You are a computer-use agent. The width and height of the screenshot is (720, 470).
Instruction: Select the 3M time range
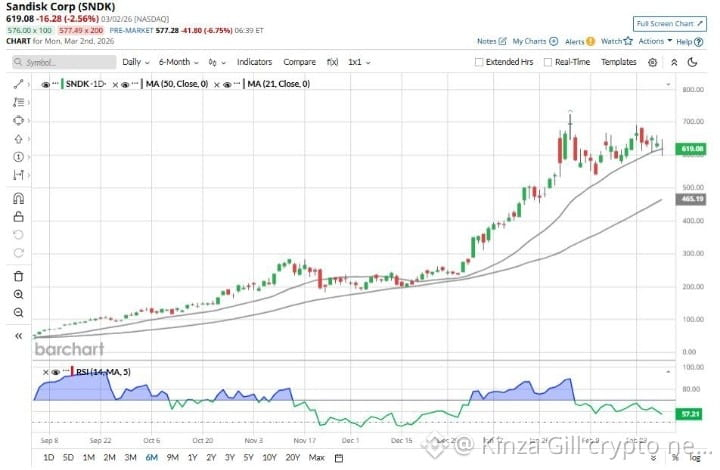point(131,458)
